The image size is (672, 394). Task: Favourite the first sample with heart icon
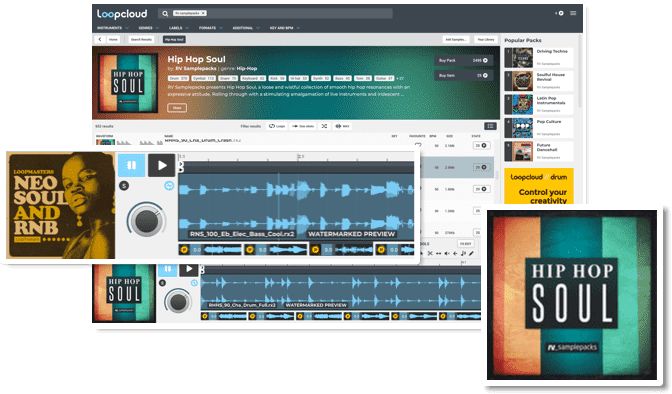click(418, 144)
